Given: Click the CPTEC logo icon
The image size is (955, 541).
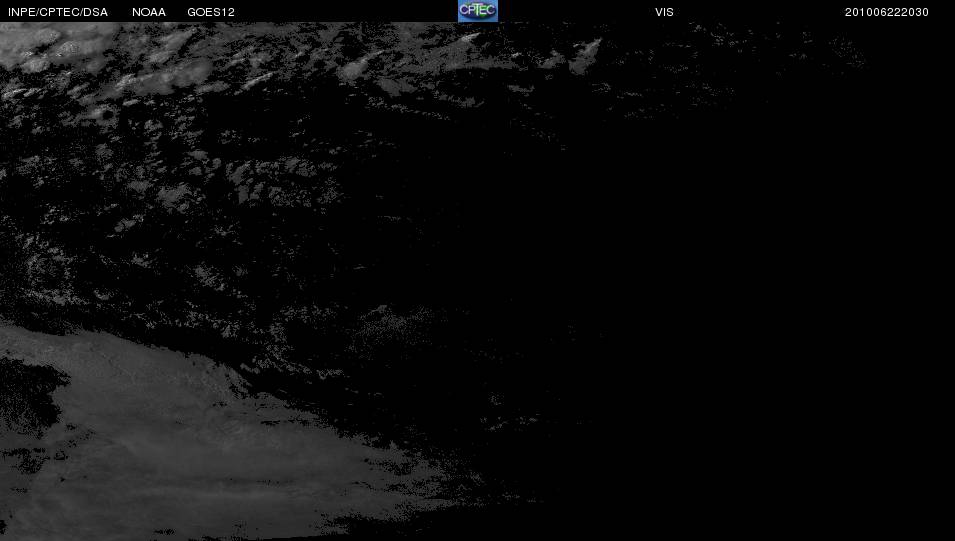Looking at the screenshot, I should point(478,11).
